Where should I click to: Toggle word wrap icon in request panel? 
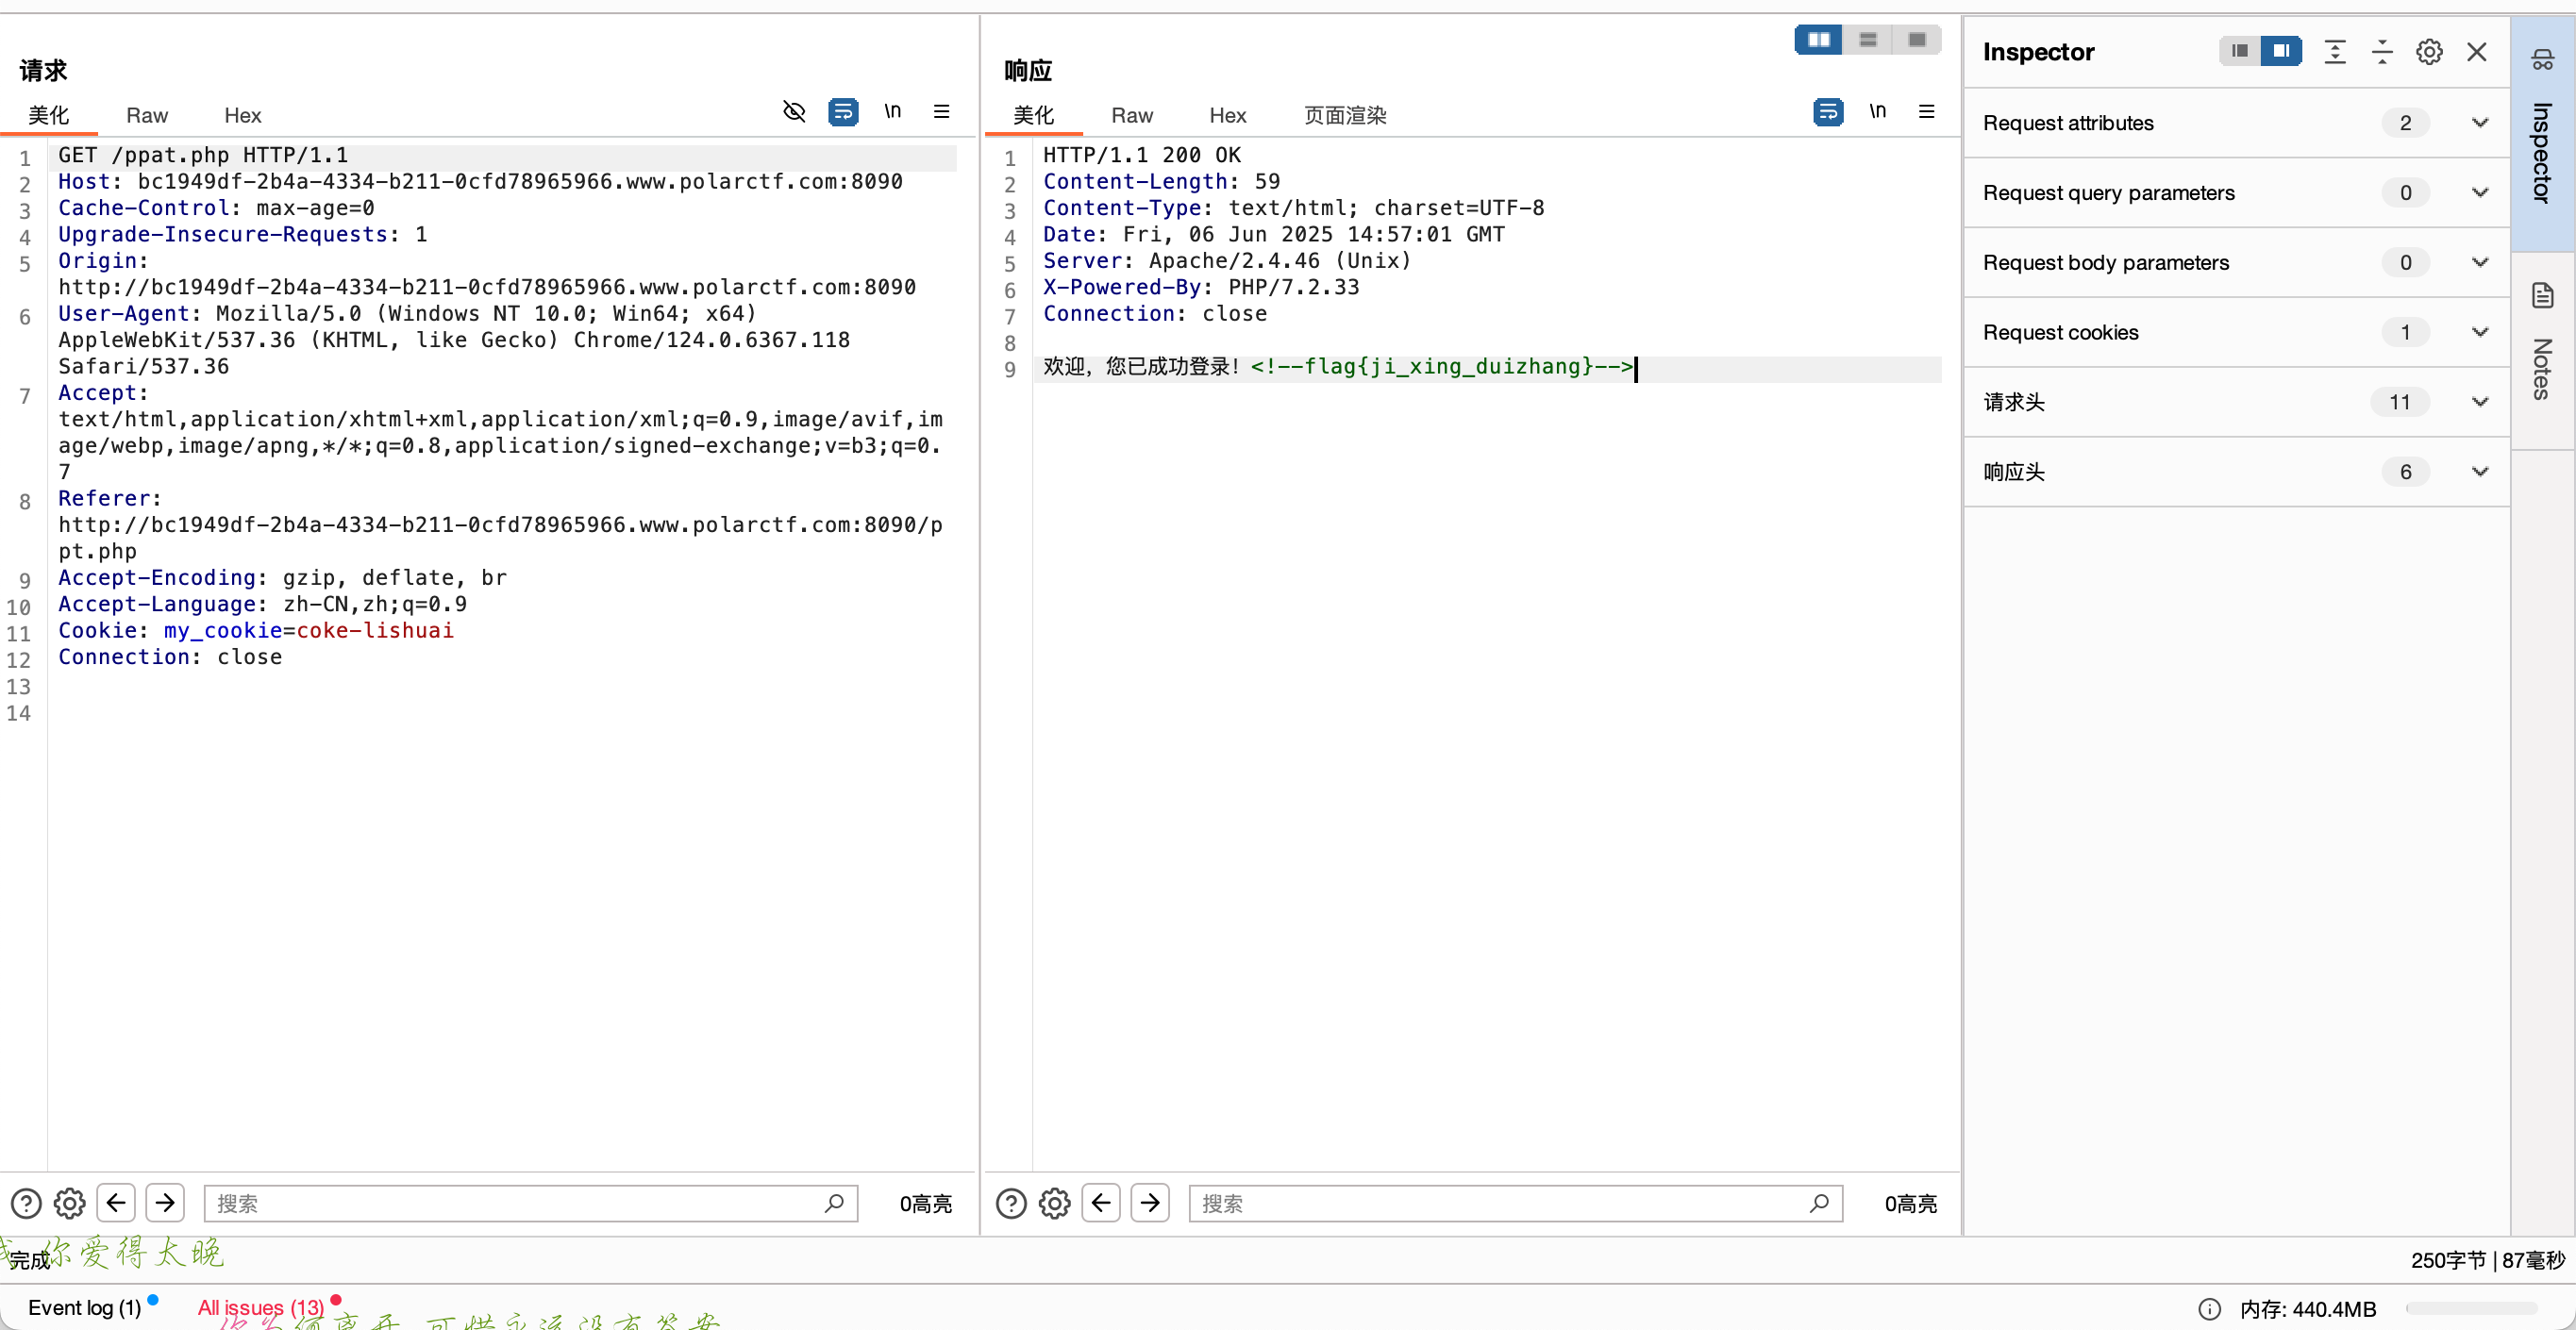click(843, 111)
